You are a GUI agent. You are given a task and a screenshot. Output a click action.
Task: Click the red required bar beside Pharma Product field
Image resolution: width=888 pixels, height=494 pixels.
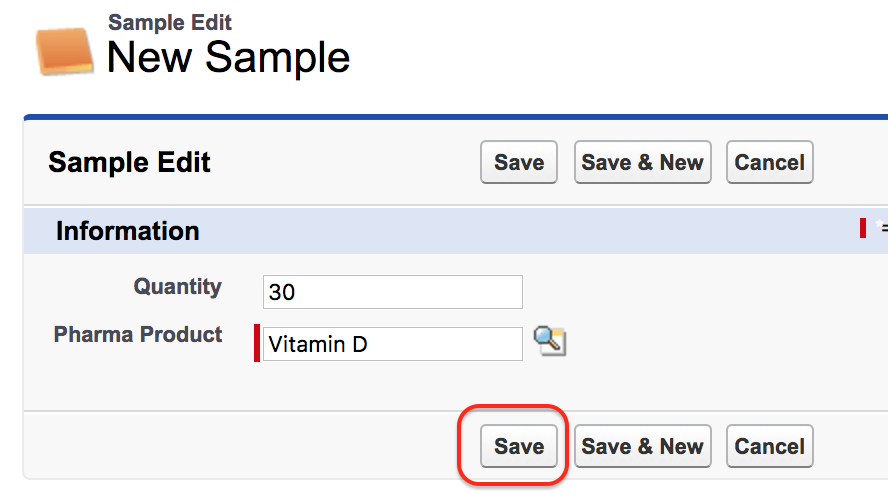pyautogui.click(x=257, y=343)
